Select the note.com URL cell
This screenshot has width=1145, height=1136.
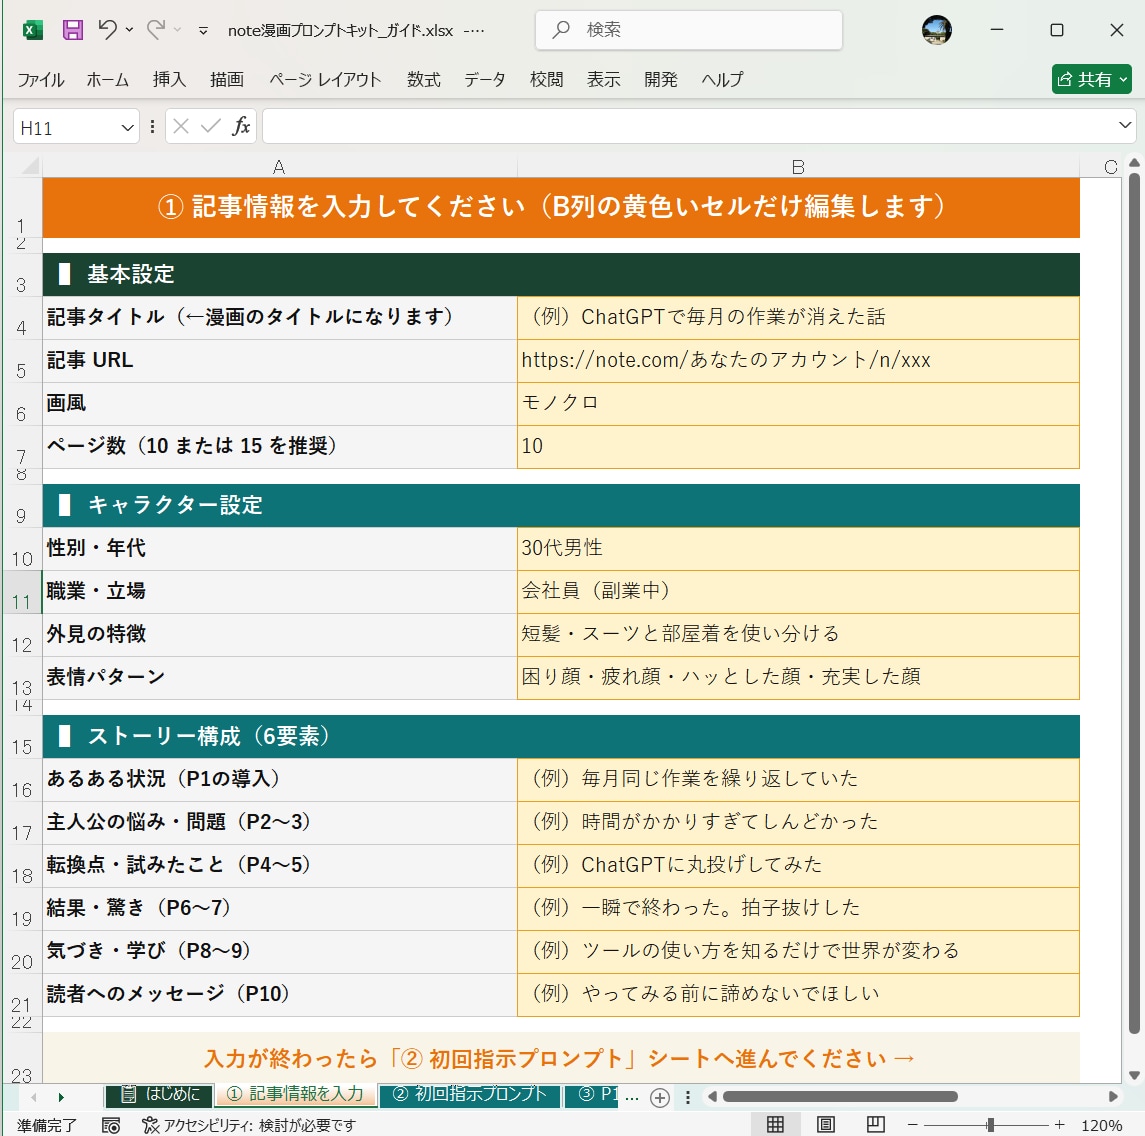[x=798, y=361]
